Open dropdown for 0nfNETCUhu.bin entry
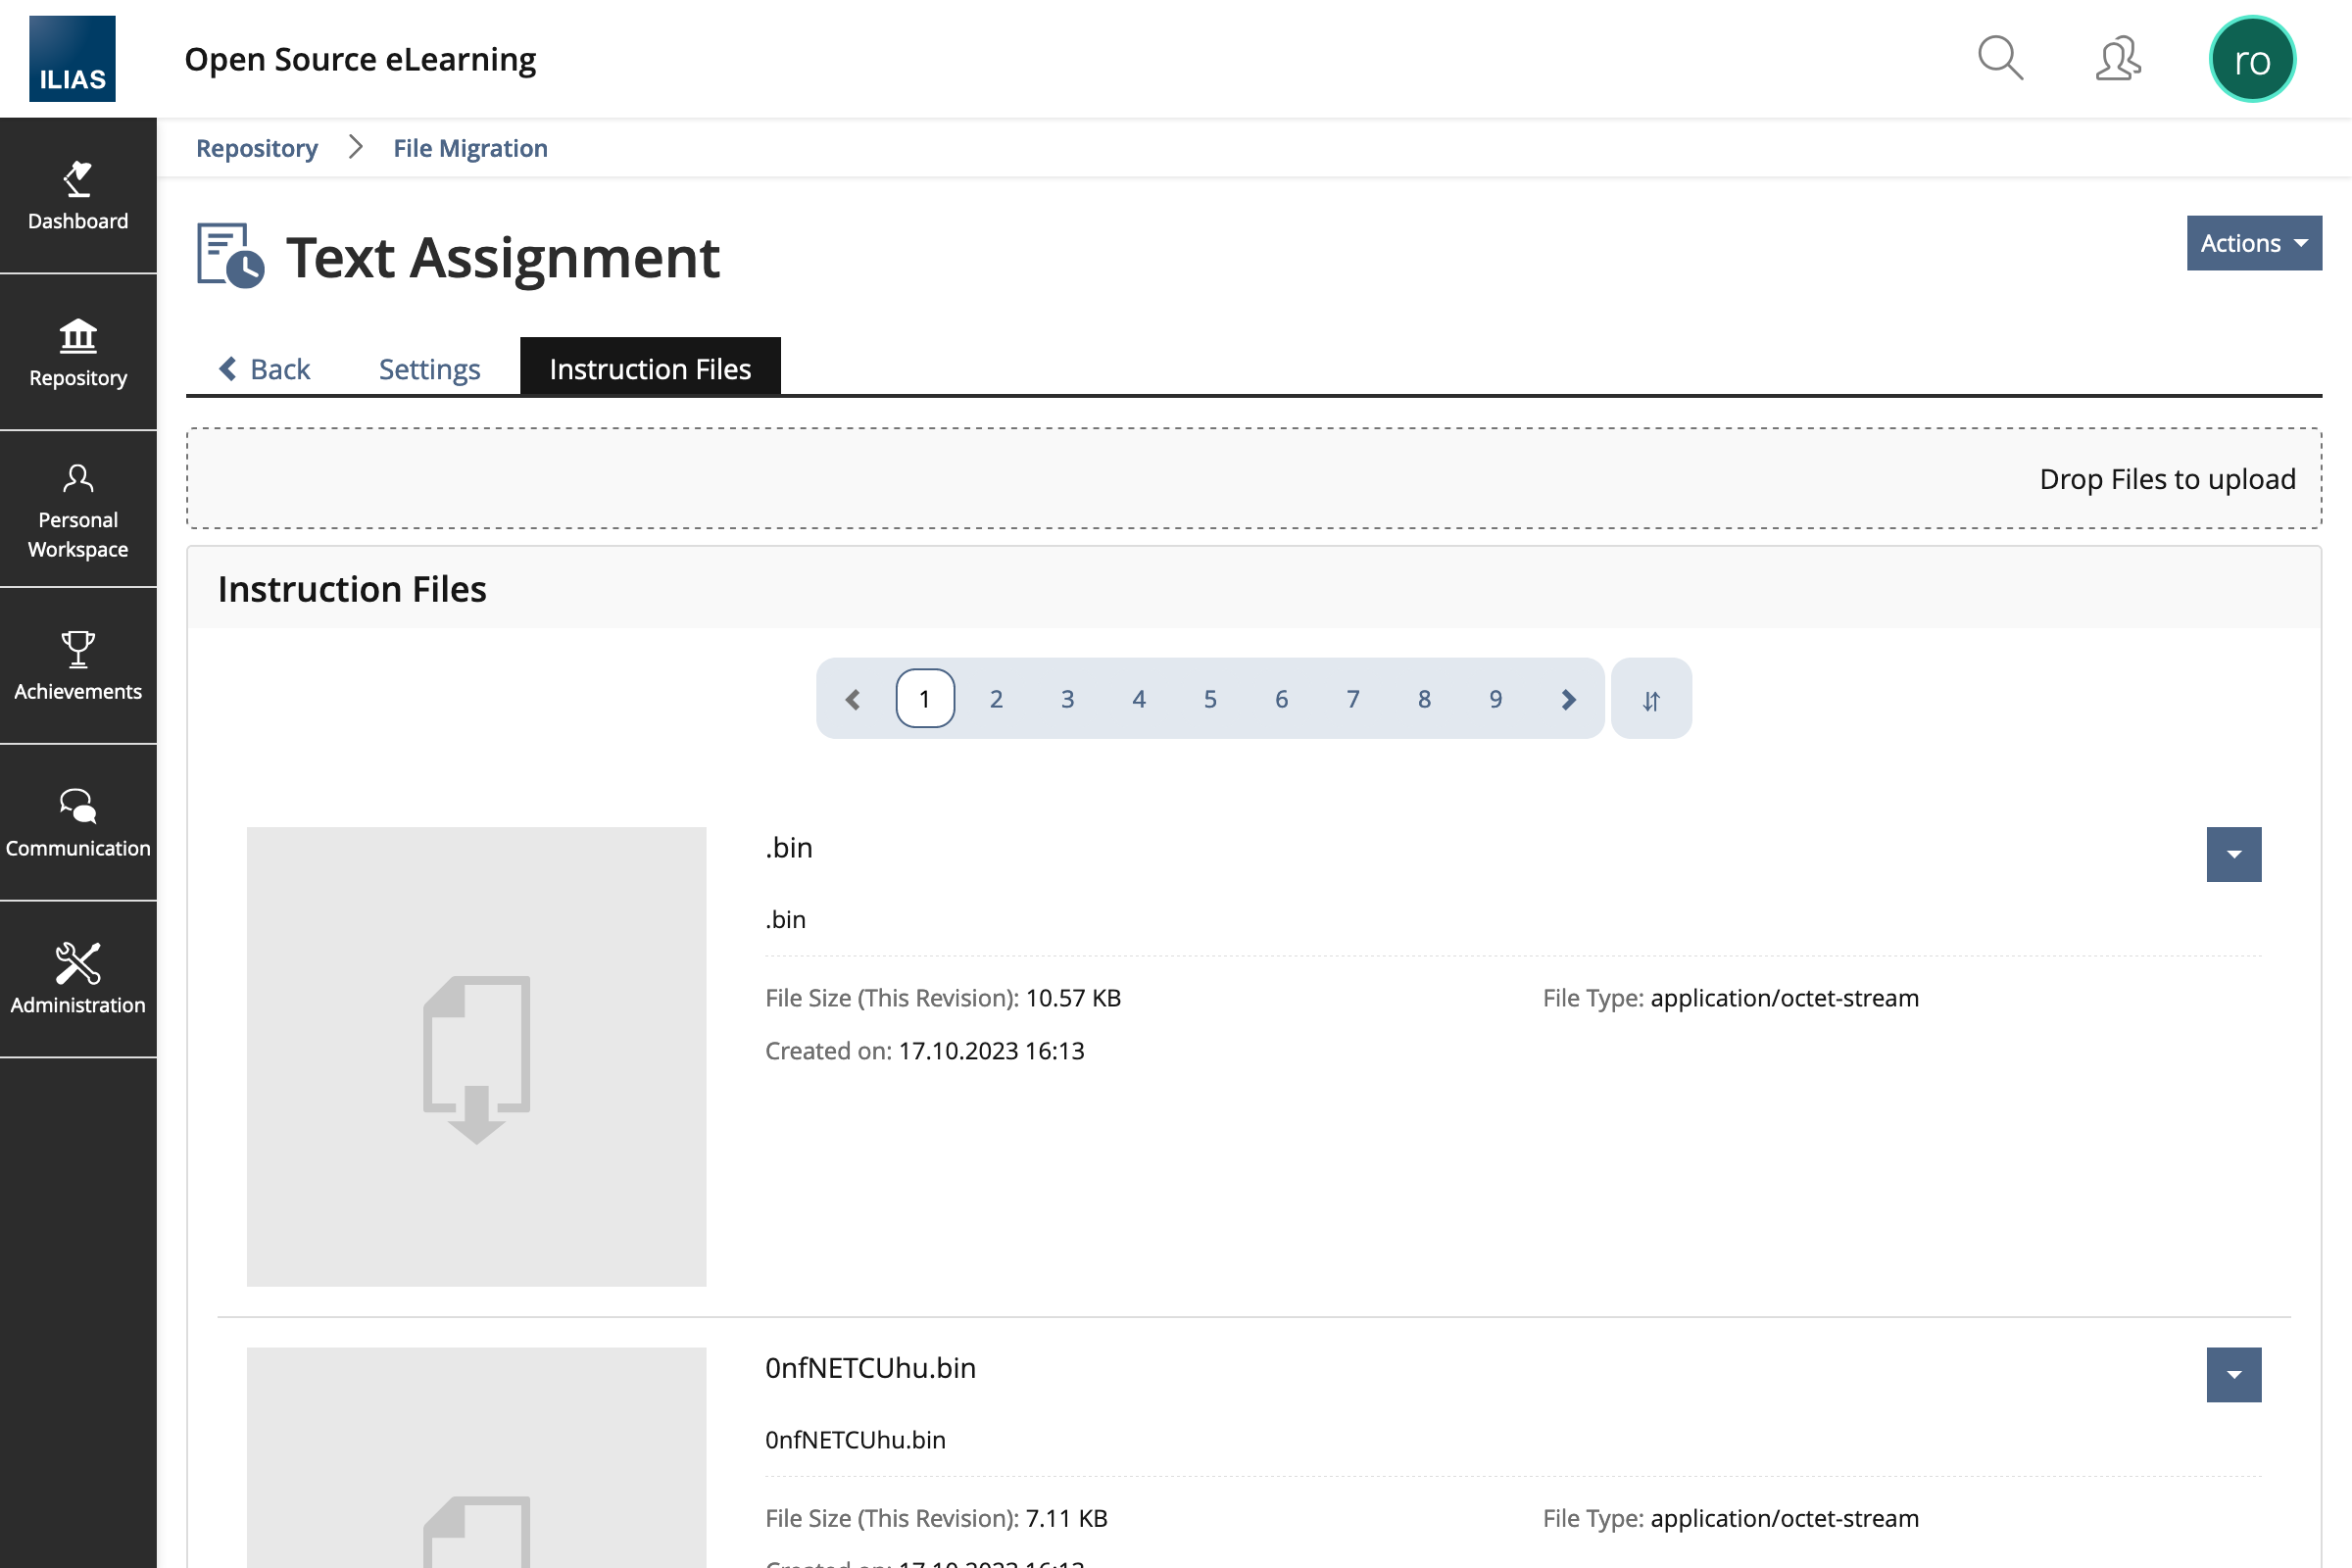 (2233, 1374)
